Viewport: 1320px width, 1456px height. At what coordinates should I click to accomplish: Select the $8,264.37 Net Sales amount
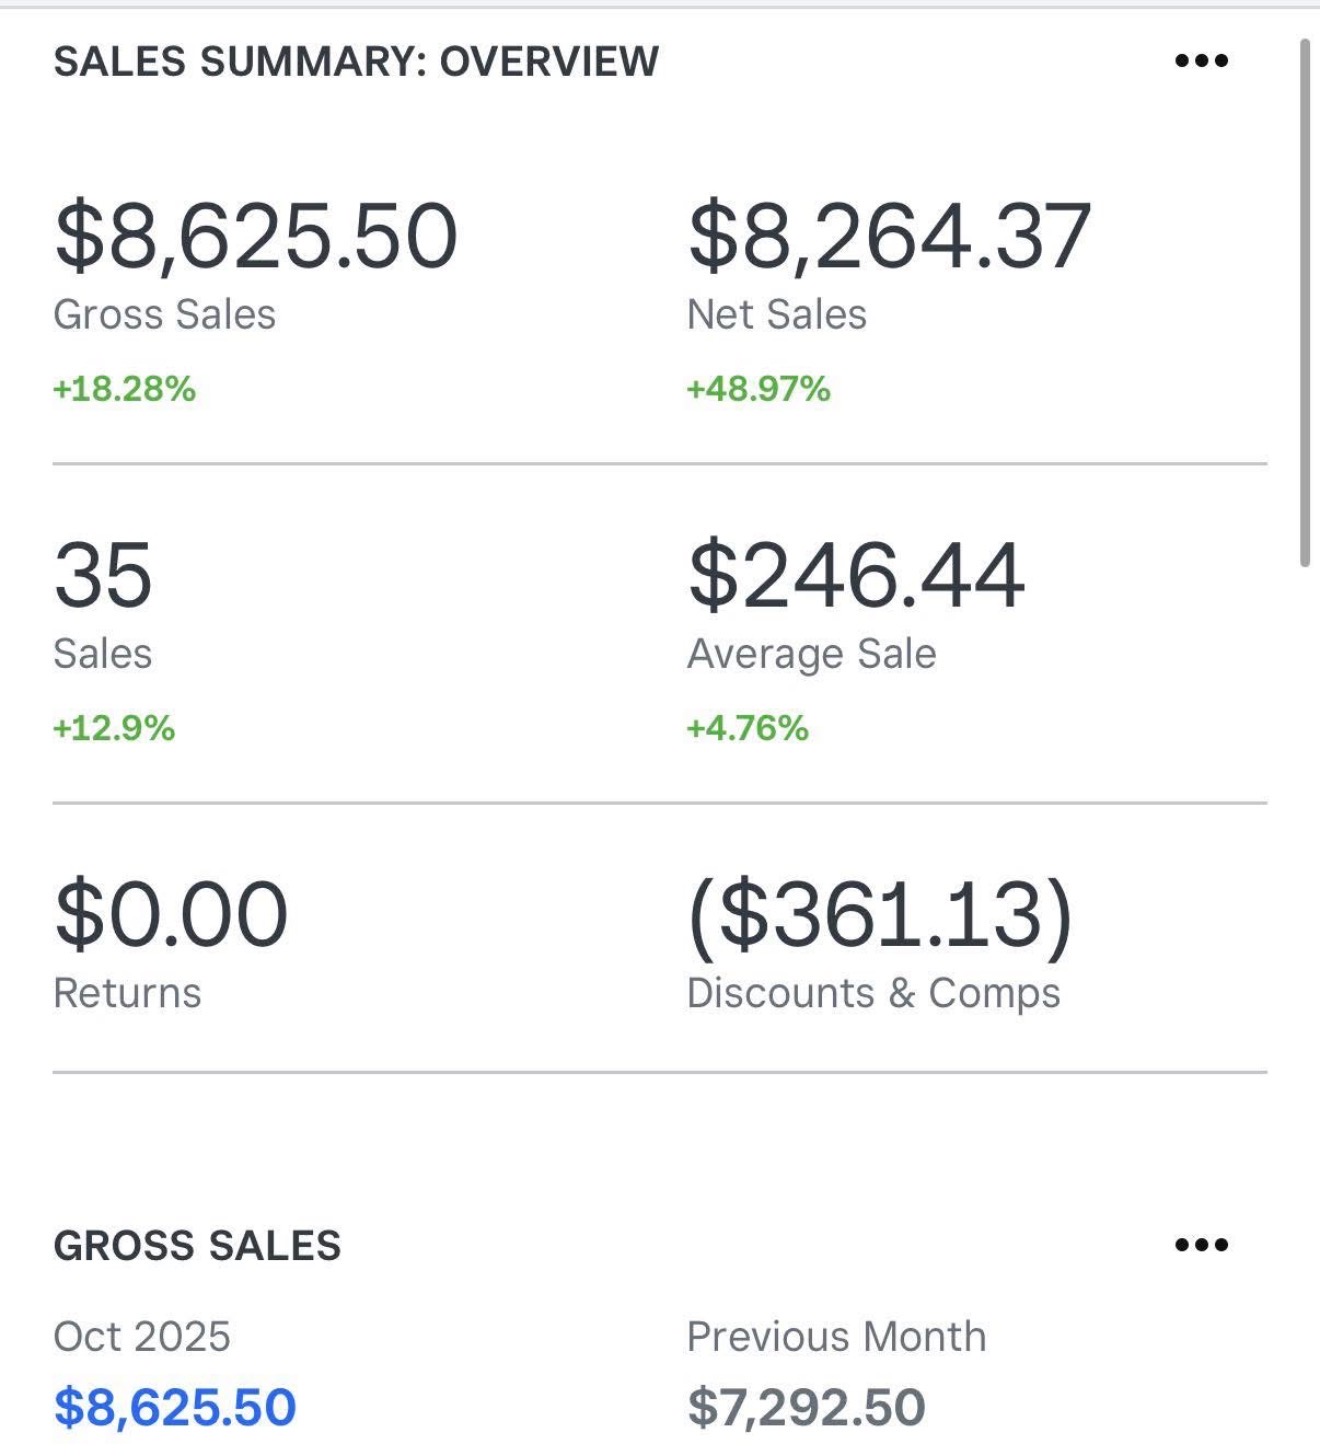point(889,236)
